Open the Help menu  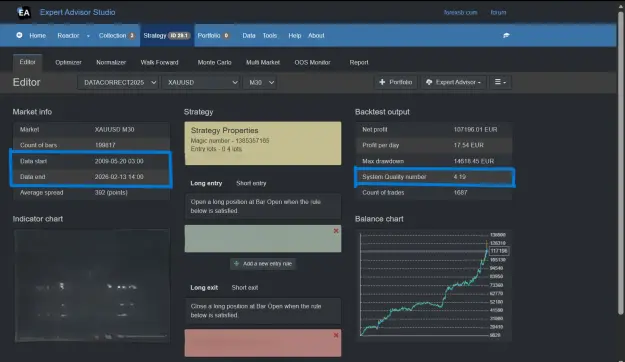295,35
